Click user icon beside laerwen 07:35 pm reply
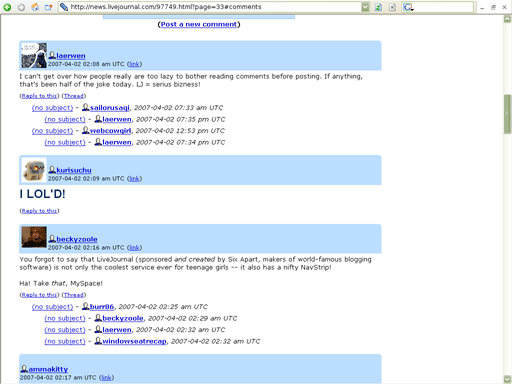This screenshot has height=384, width=512. click(98, 119)
